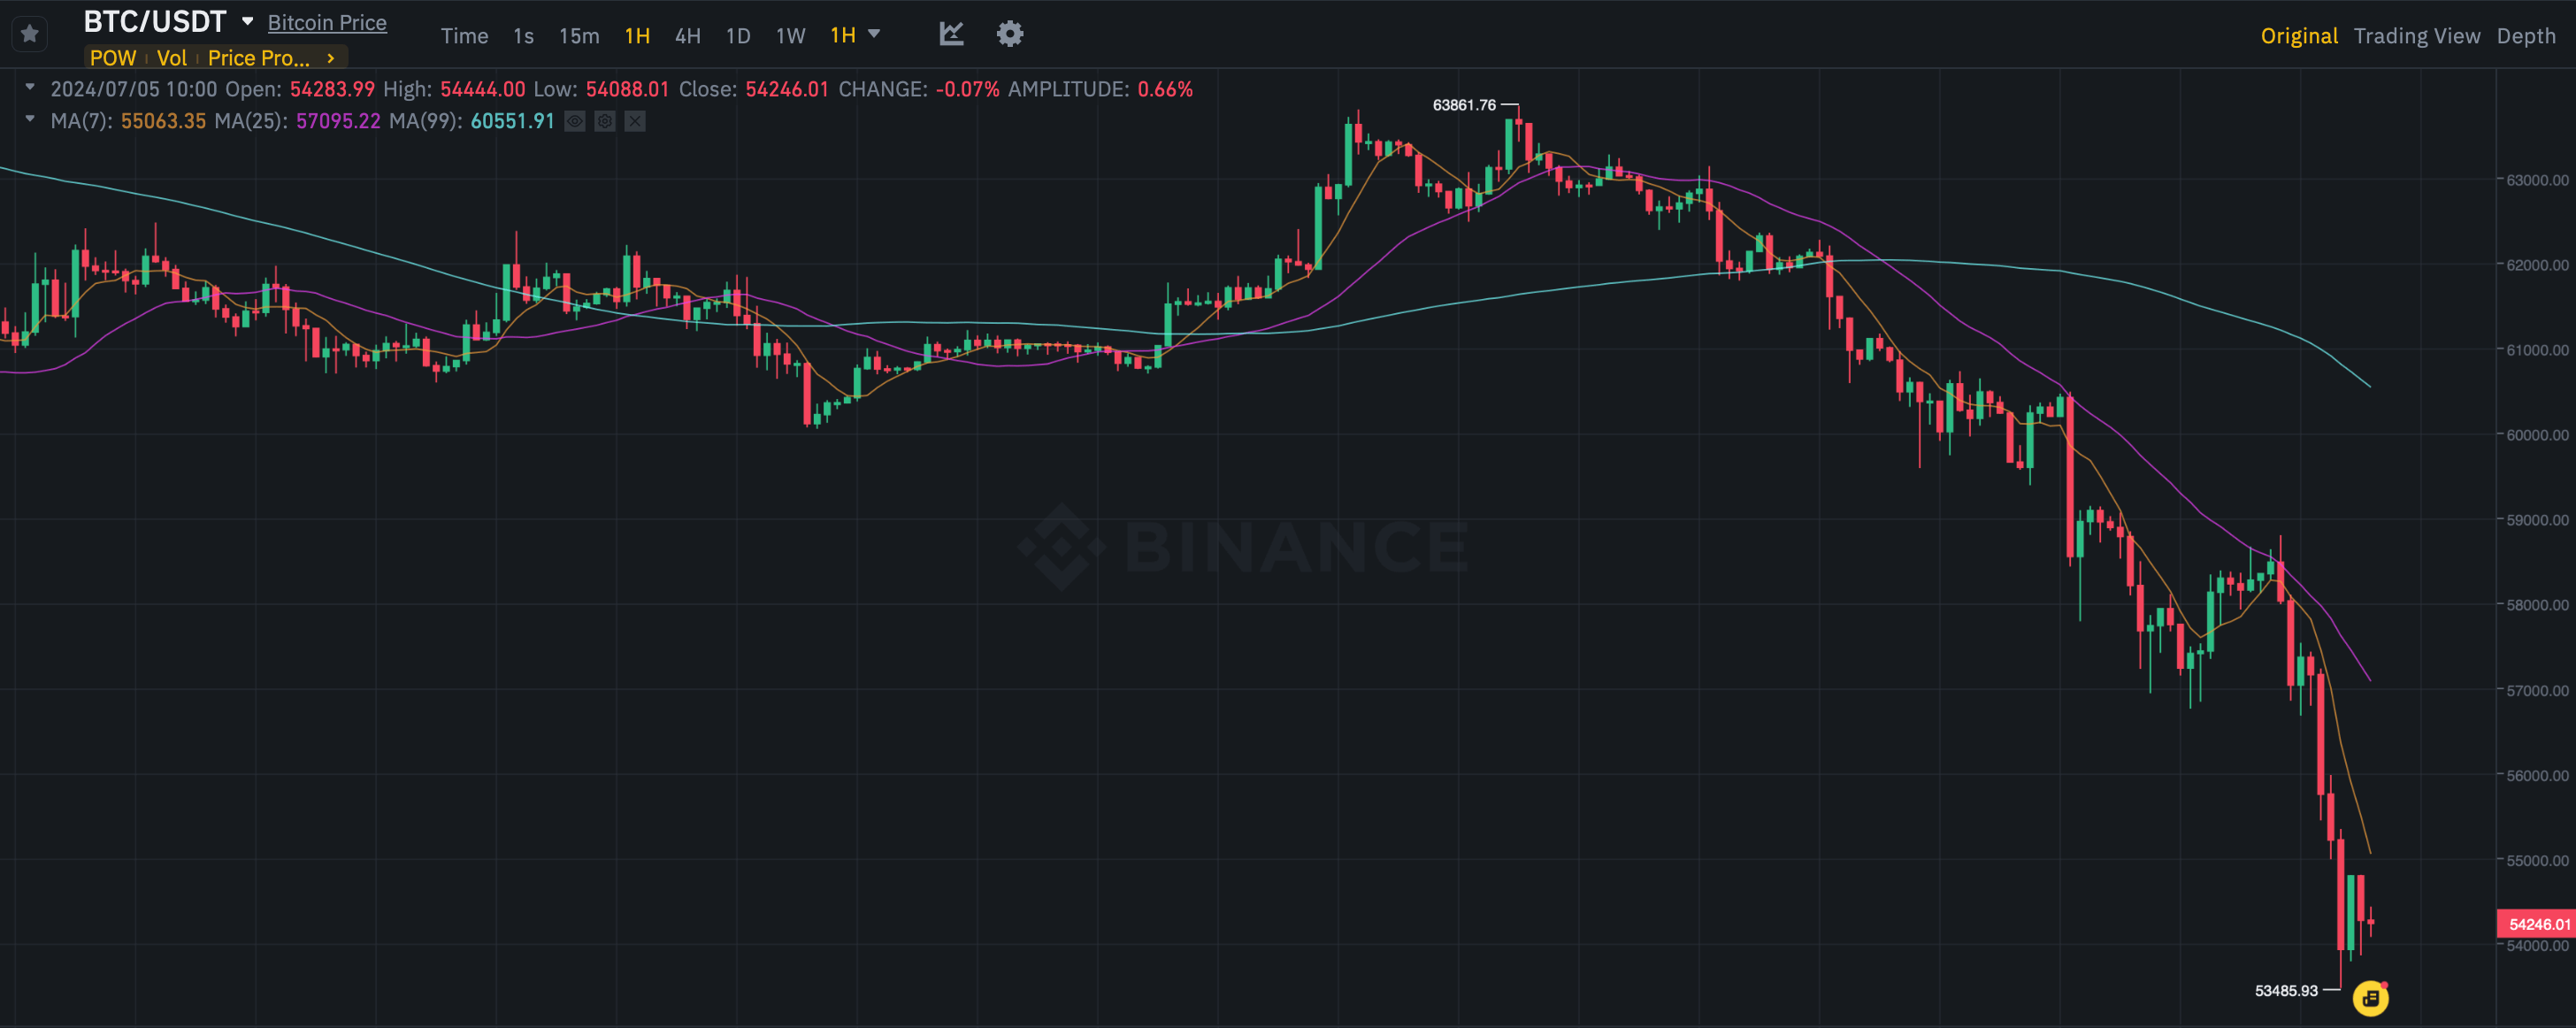Collapse the OHLC data row arrow
2576x1028 pixels.
click(x=30, y=87)
